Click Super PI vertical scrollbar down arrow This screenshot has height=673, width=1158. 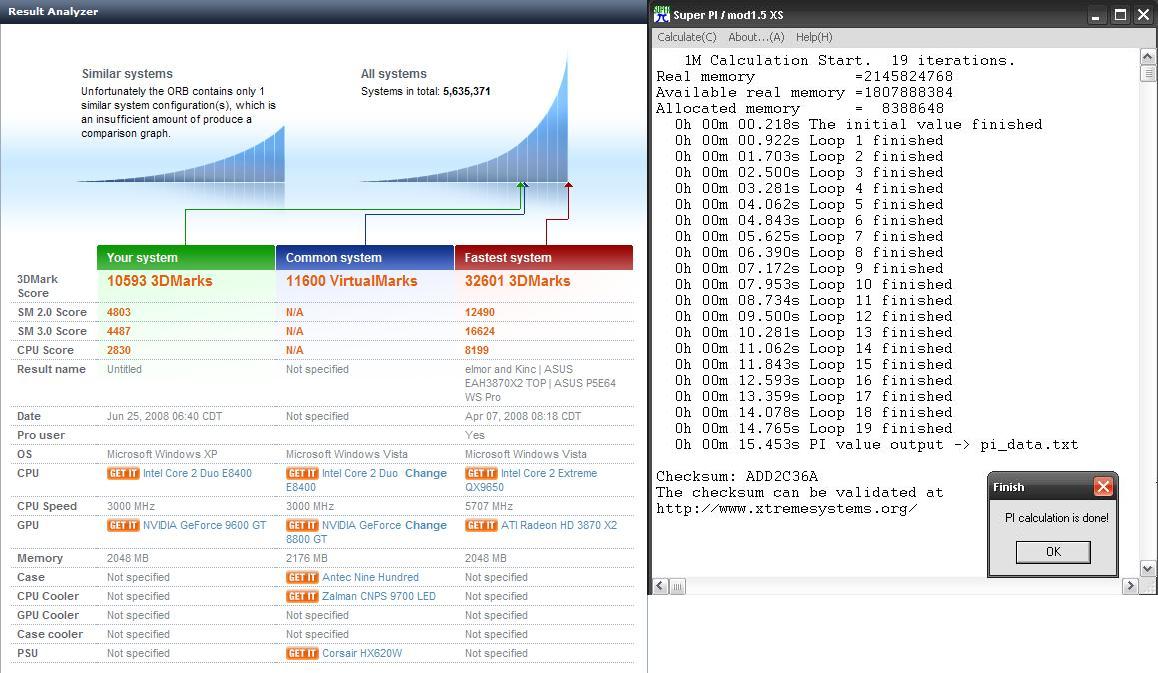tap(1147, 569)
